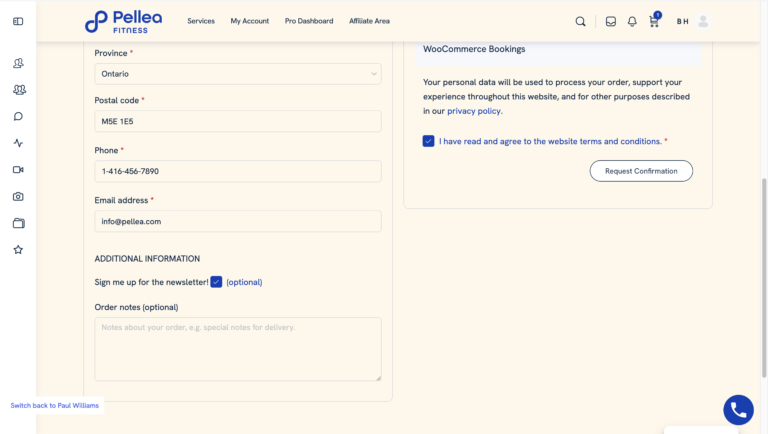
Task: Click the blue phone call button
Action: coord(738,410)
